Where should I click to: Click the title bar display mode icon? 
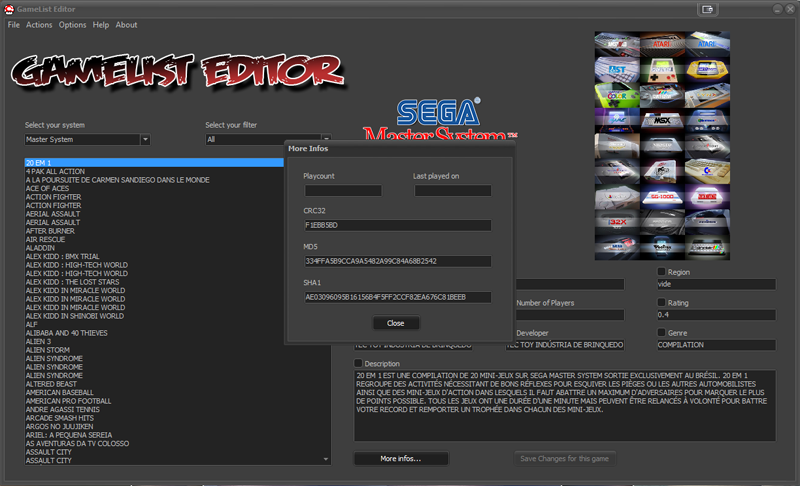(707, 9)
